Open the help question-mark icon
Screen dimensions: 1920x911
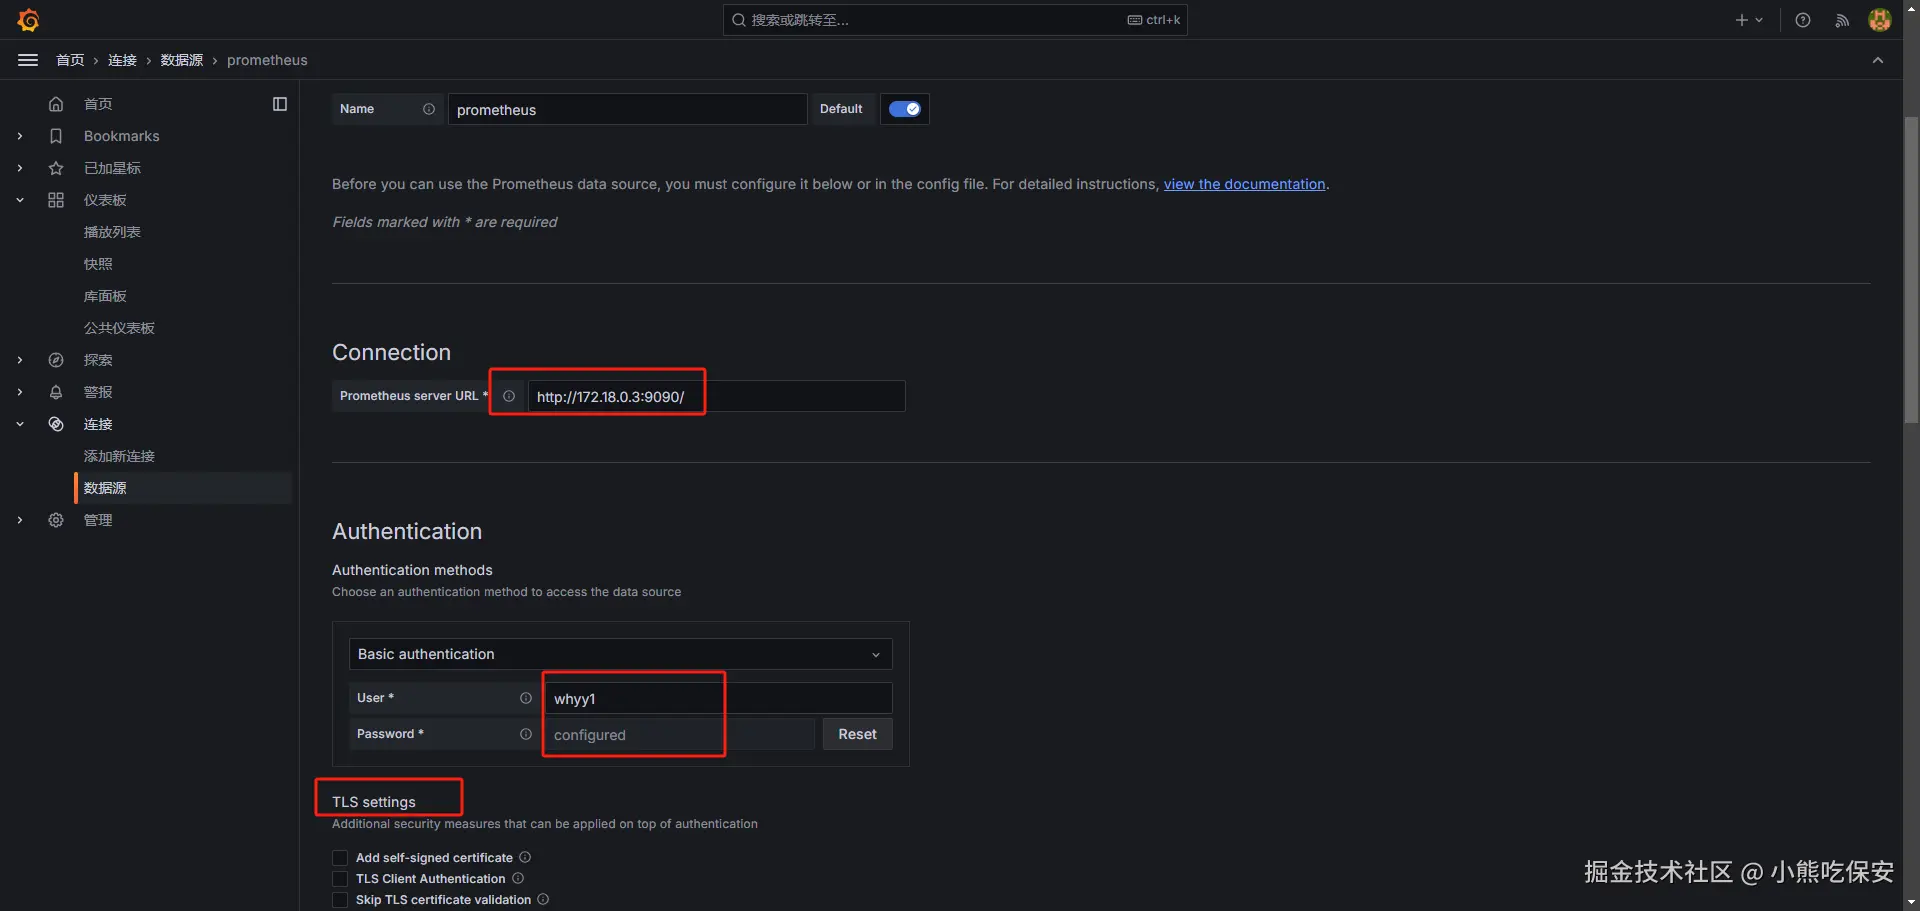coord(1803,20)
